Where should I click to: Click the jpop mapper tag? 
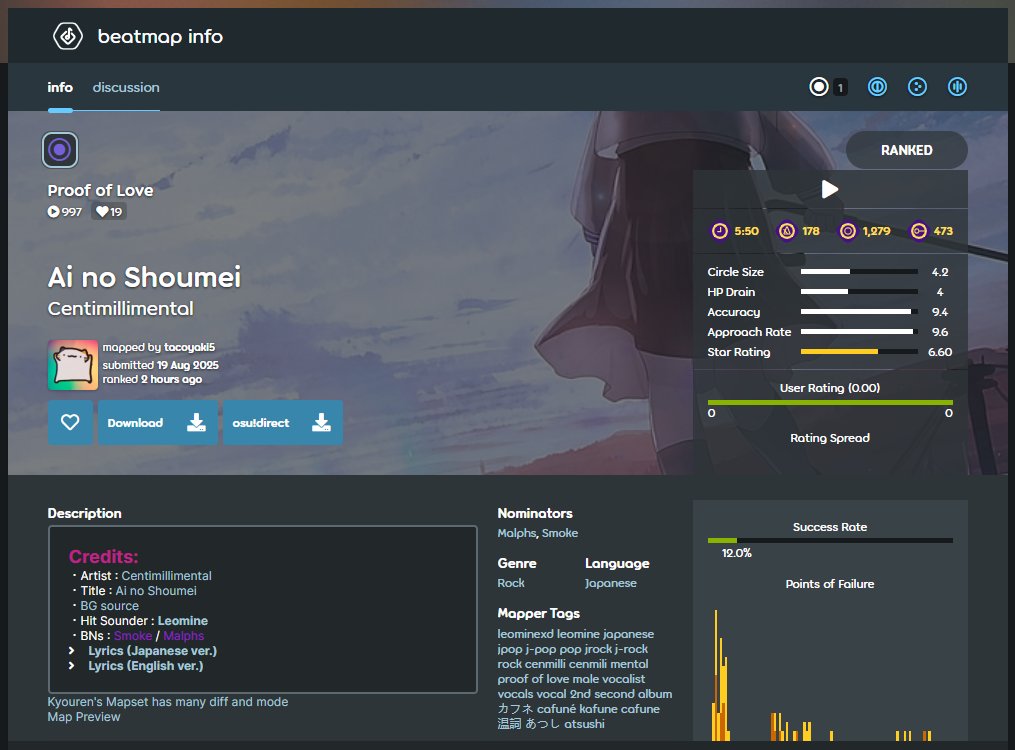[x=509, y=649]
